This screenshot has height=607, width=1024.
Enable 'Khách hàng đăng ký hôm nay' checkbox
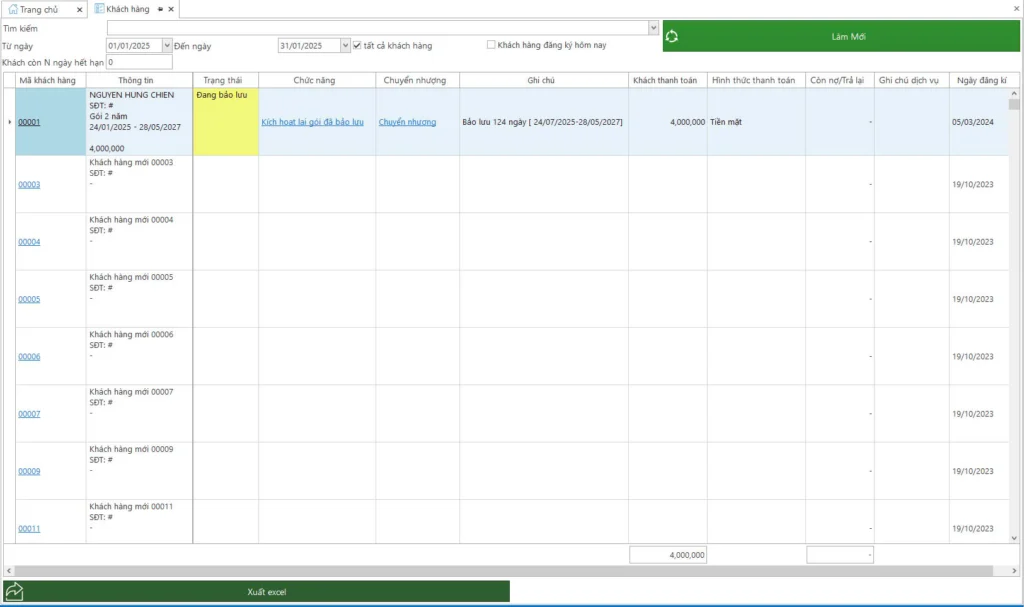[x=491, y=45]
